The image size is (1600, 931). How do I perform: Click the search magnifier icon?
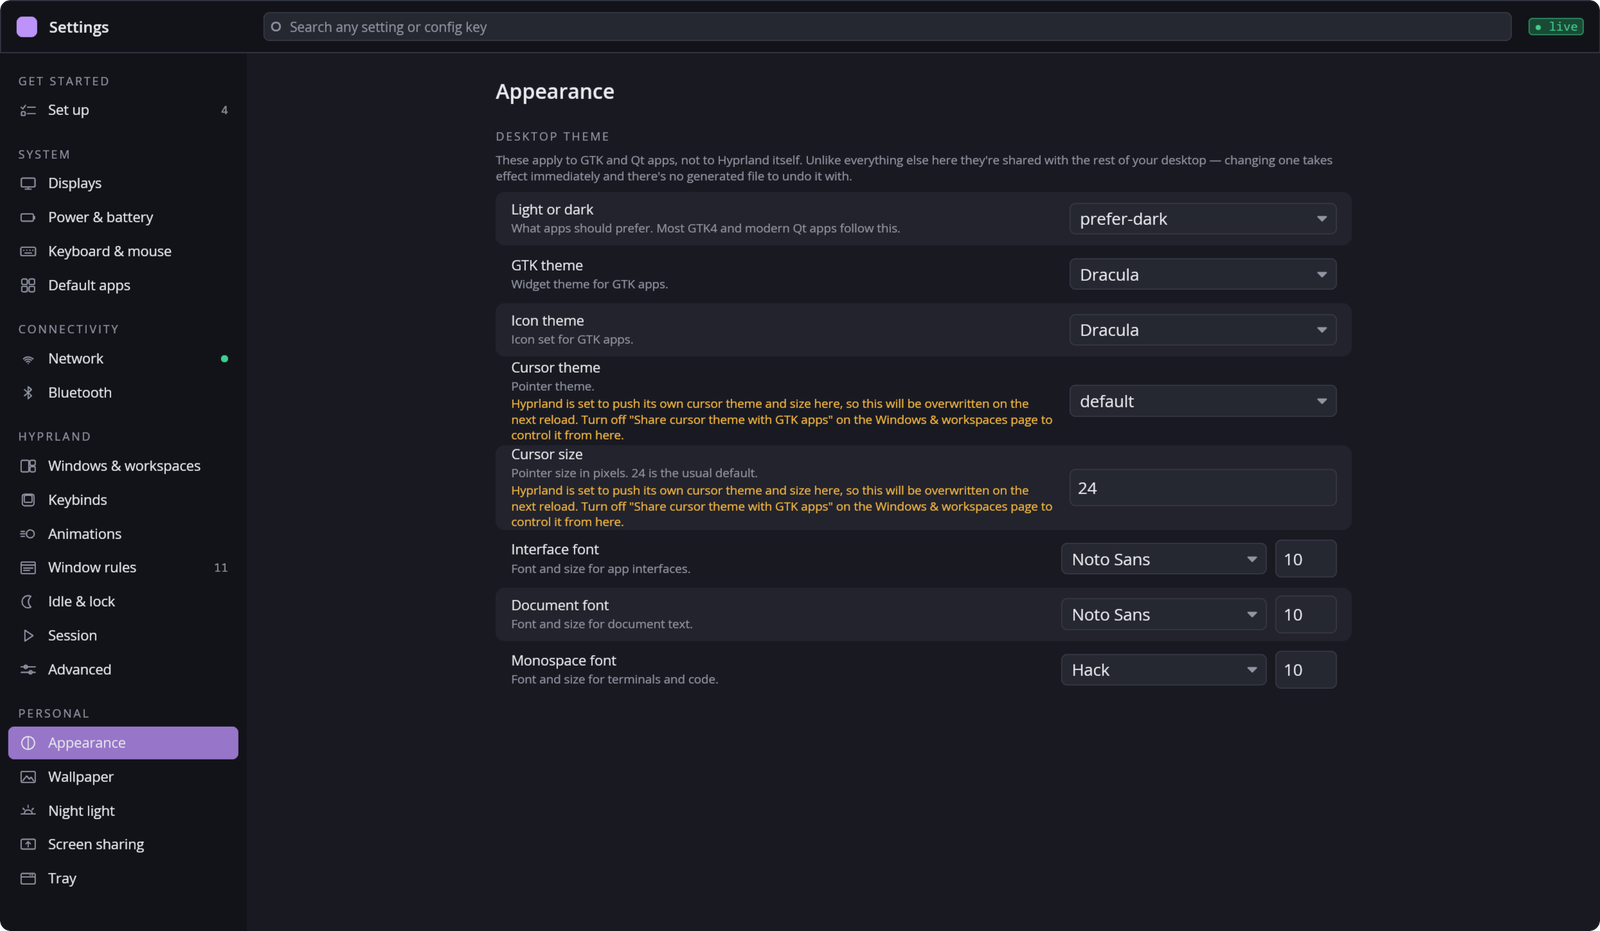(276, 27)
